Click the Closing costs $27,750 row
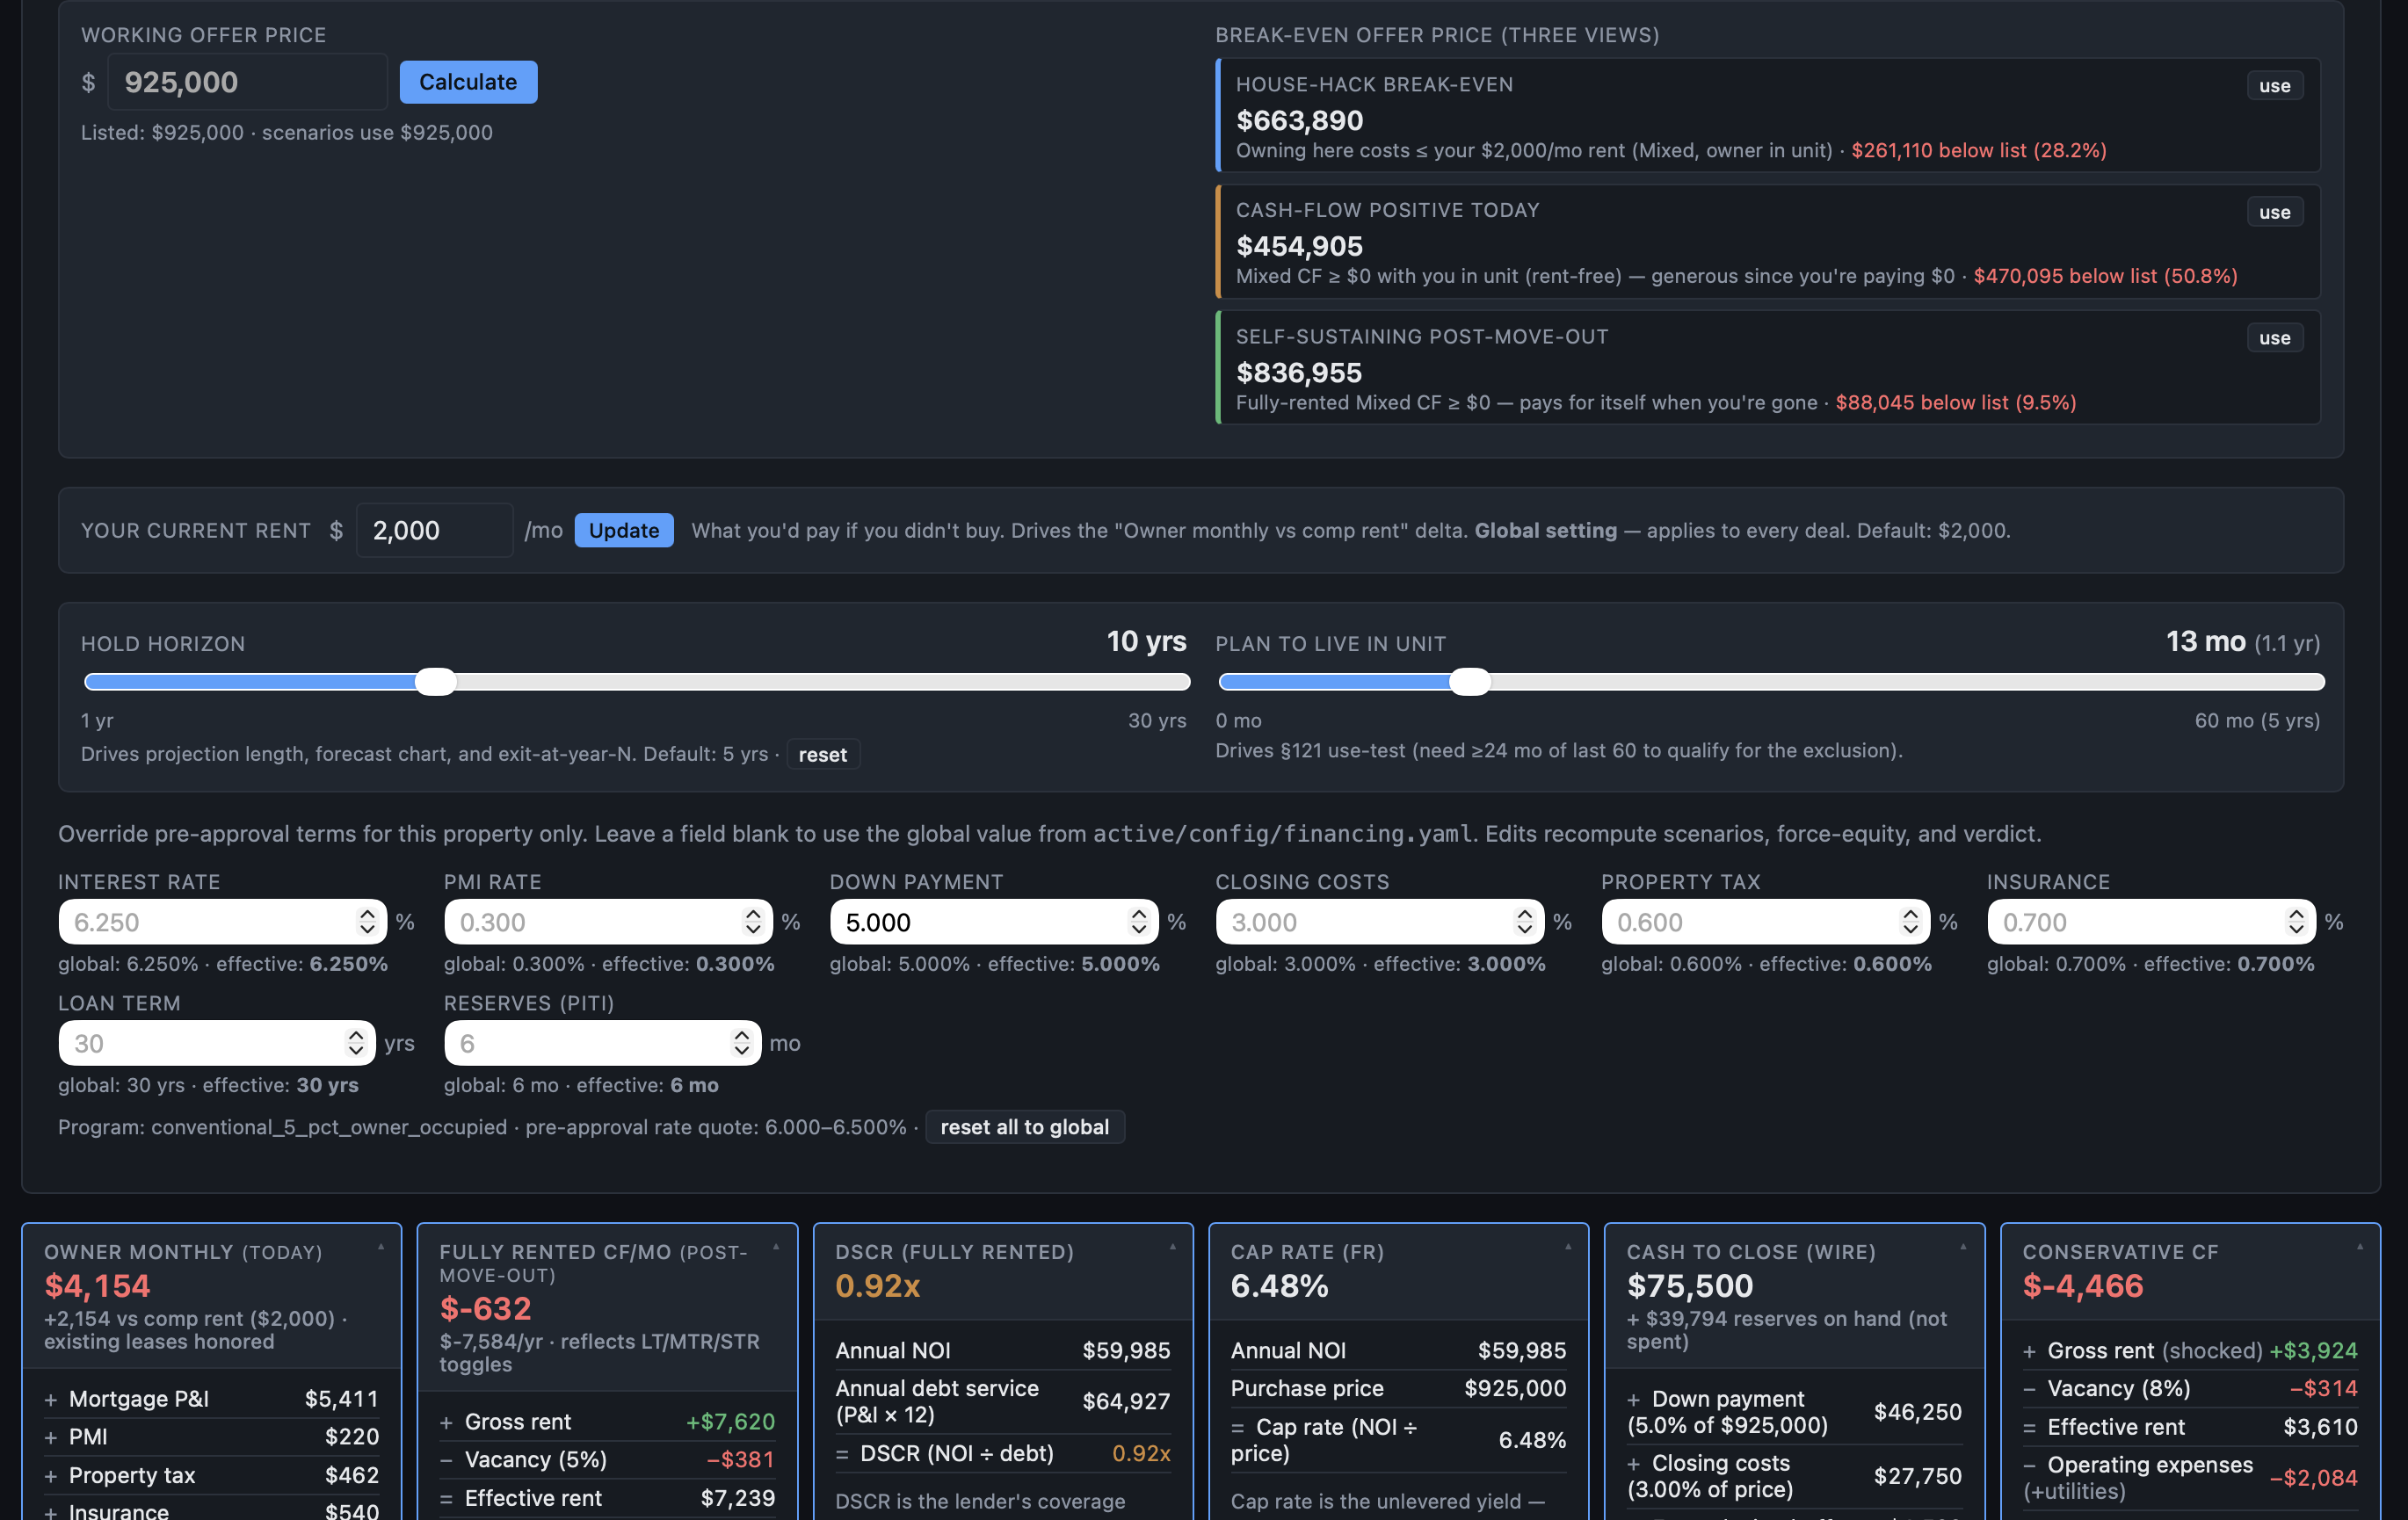The height and width of the screenshot is (1520, 2408). pyautogui.click(x=1794, y=1476)
